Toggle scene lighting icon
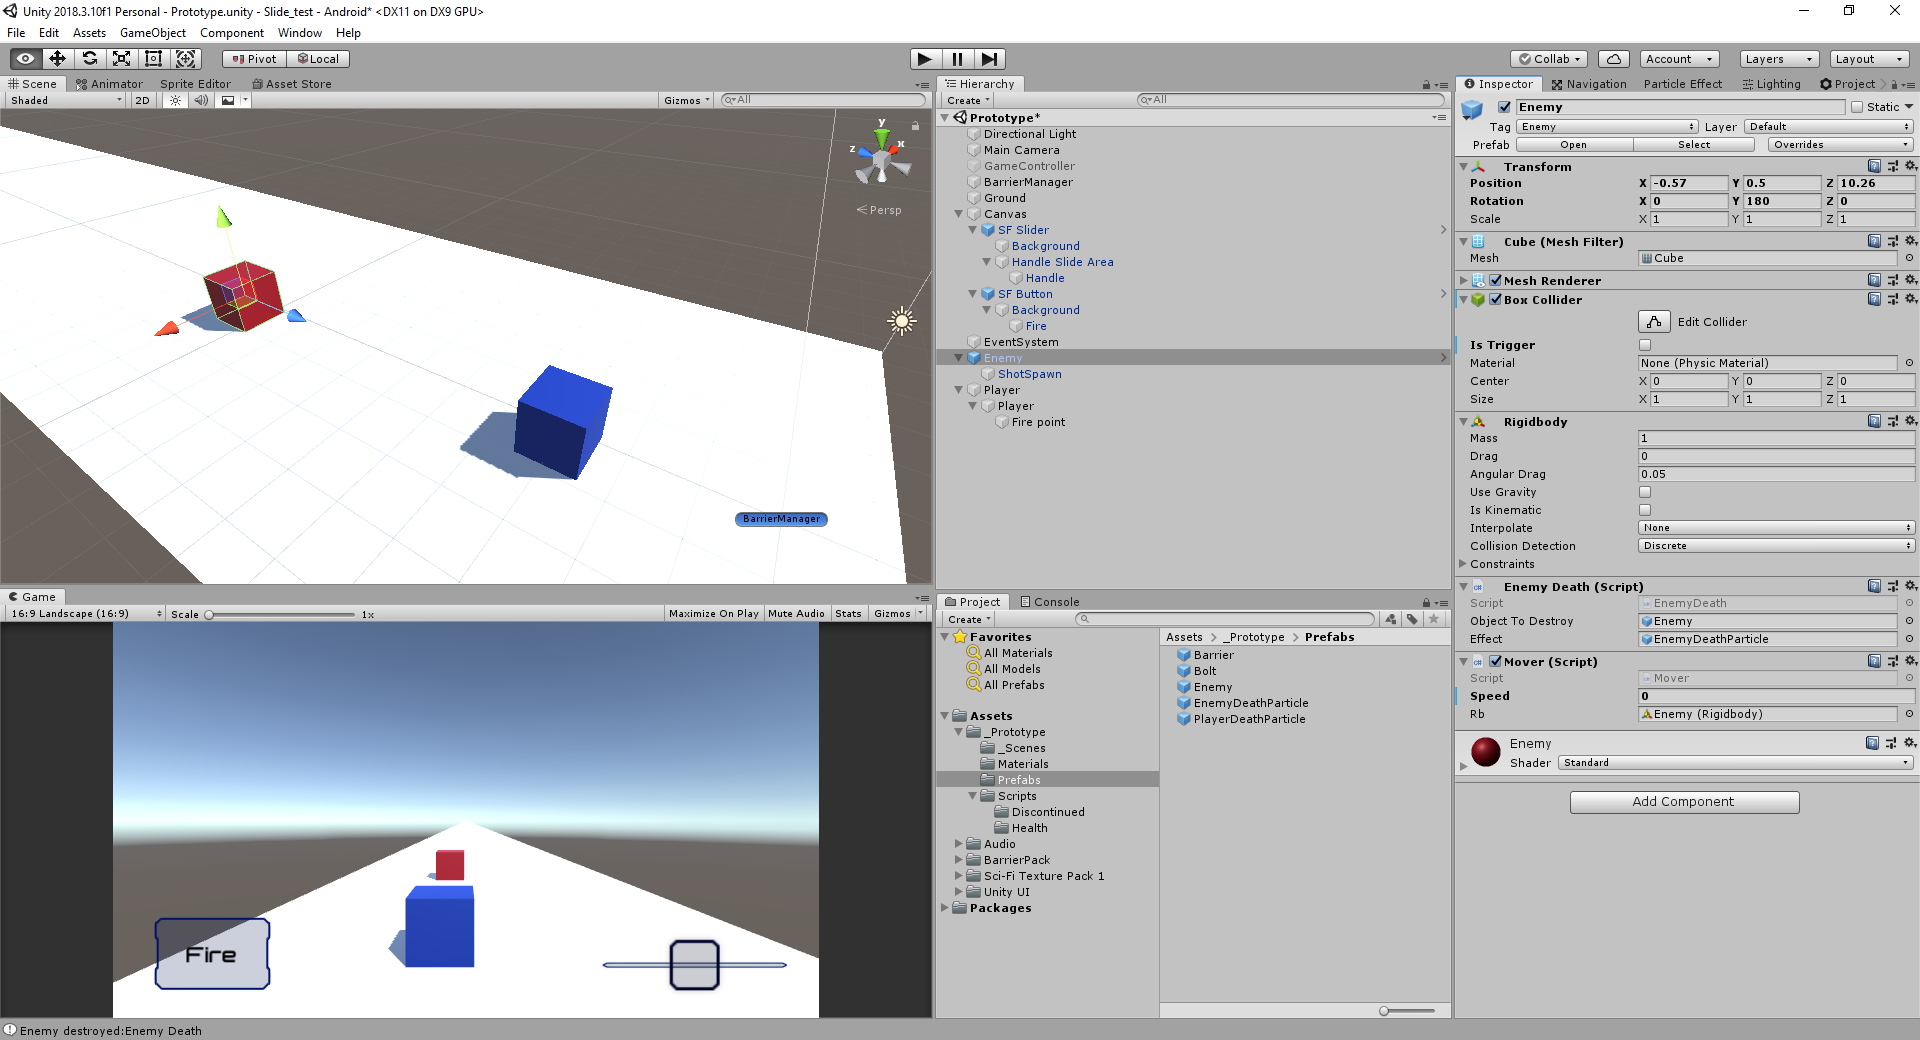This screenshot has height=1040, width=1920. [x=176, y=100]
